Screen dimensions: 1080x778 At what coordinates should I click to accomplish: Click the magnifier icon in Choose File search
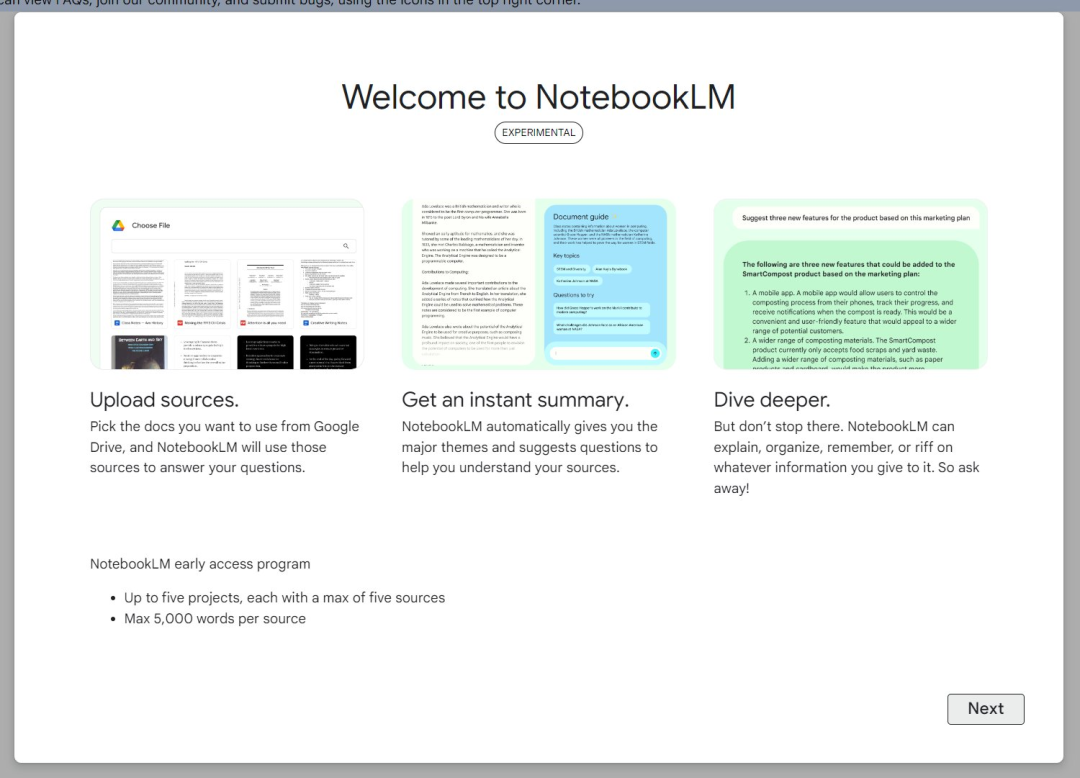tap(346, 246)
